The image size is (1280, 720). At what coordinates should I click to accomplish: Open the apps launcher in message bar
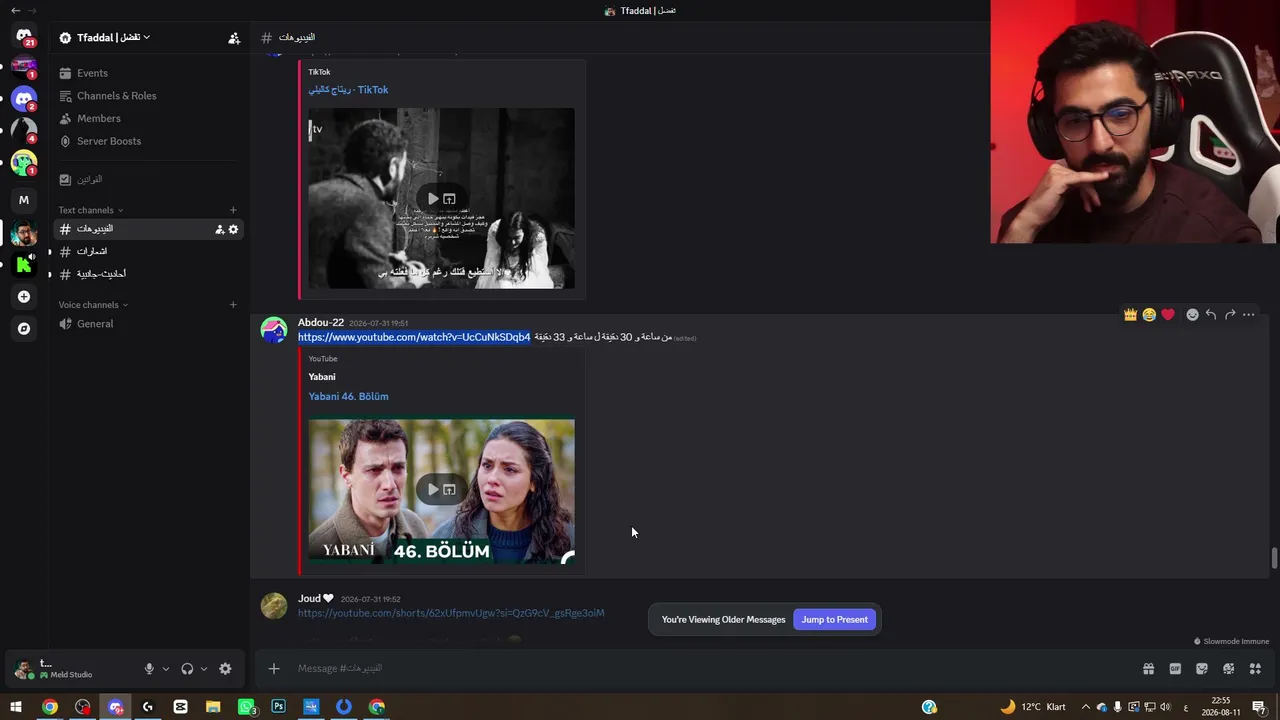pos(1255,669)
